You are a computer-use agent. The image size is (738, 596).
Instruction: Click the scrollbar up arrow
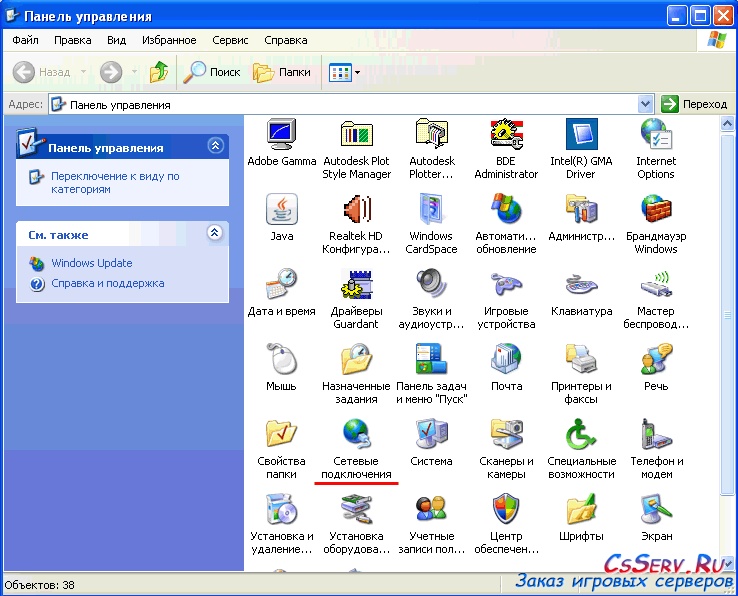pos(727,124)
